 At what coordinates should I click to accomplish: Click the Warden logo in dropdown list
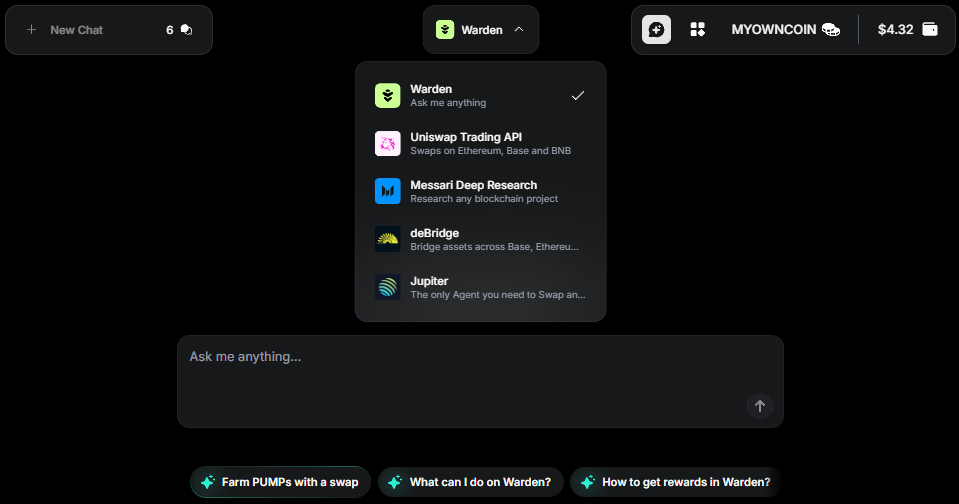click(x=388, y=95)
